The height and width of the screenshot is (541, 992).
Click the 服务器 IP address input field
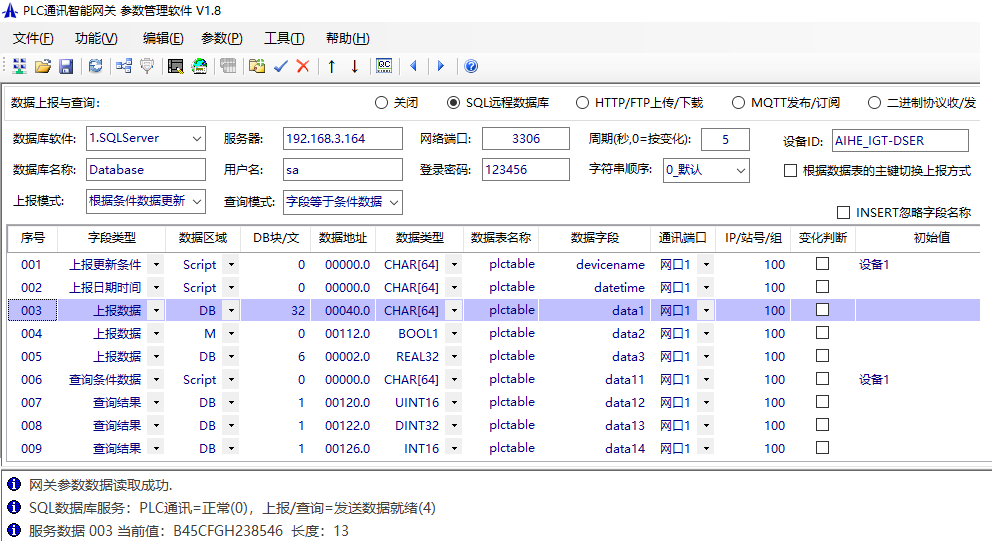coord(343,139)
